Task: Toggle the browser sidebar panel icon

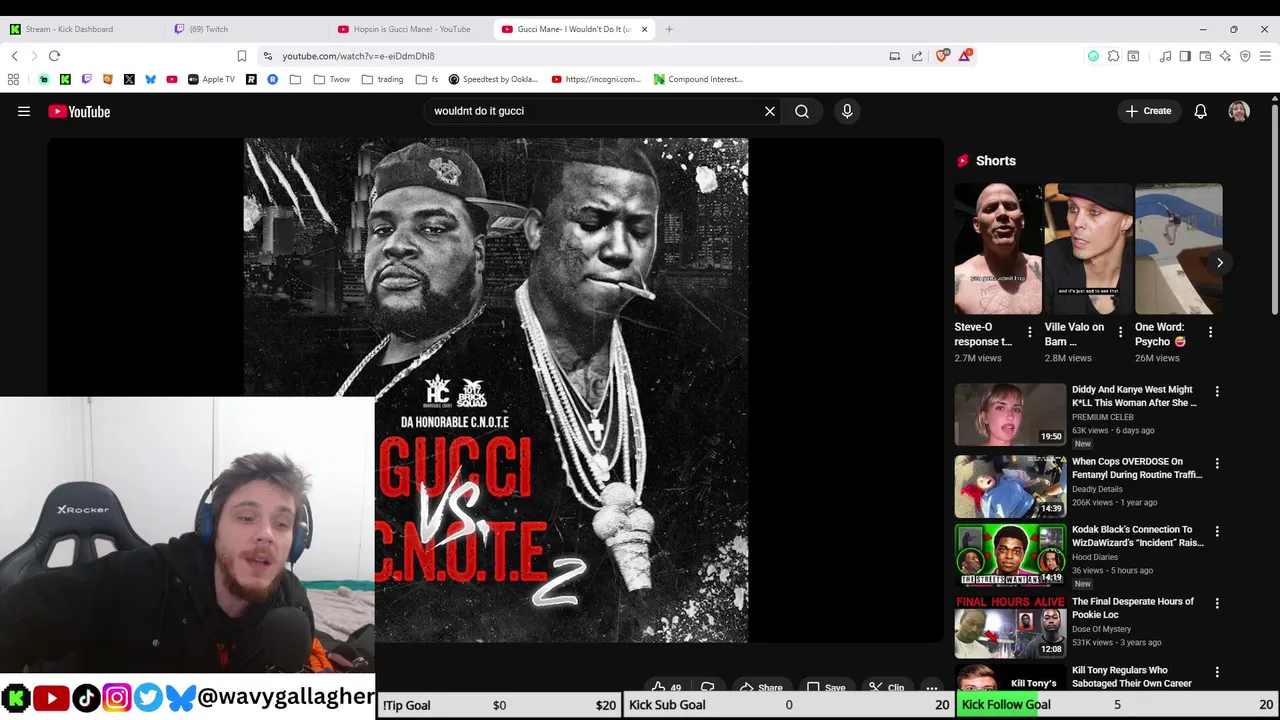Action: (1185, 56)
